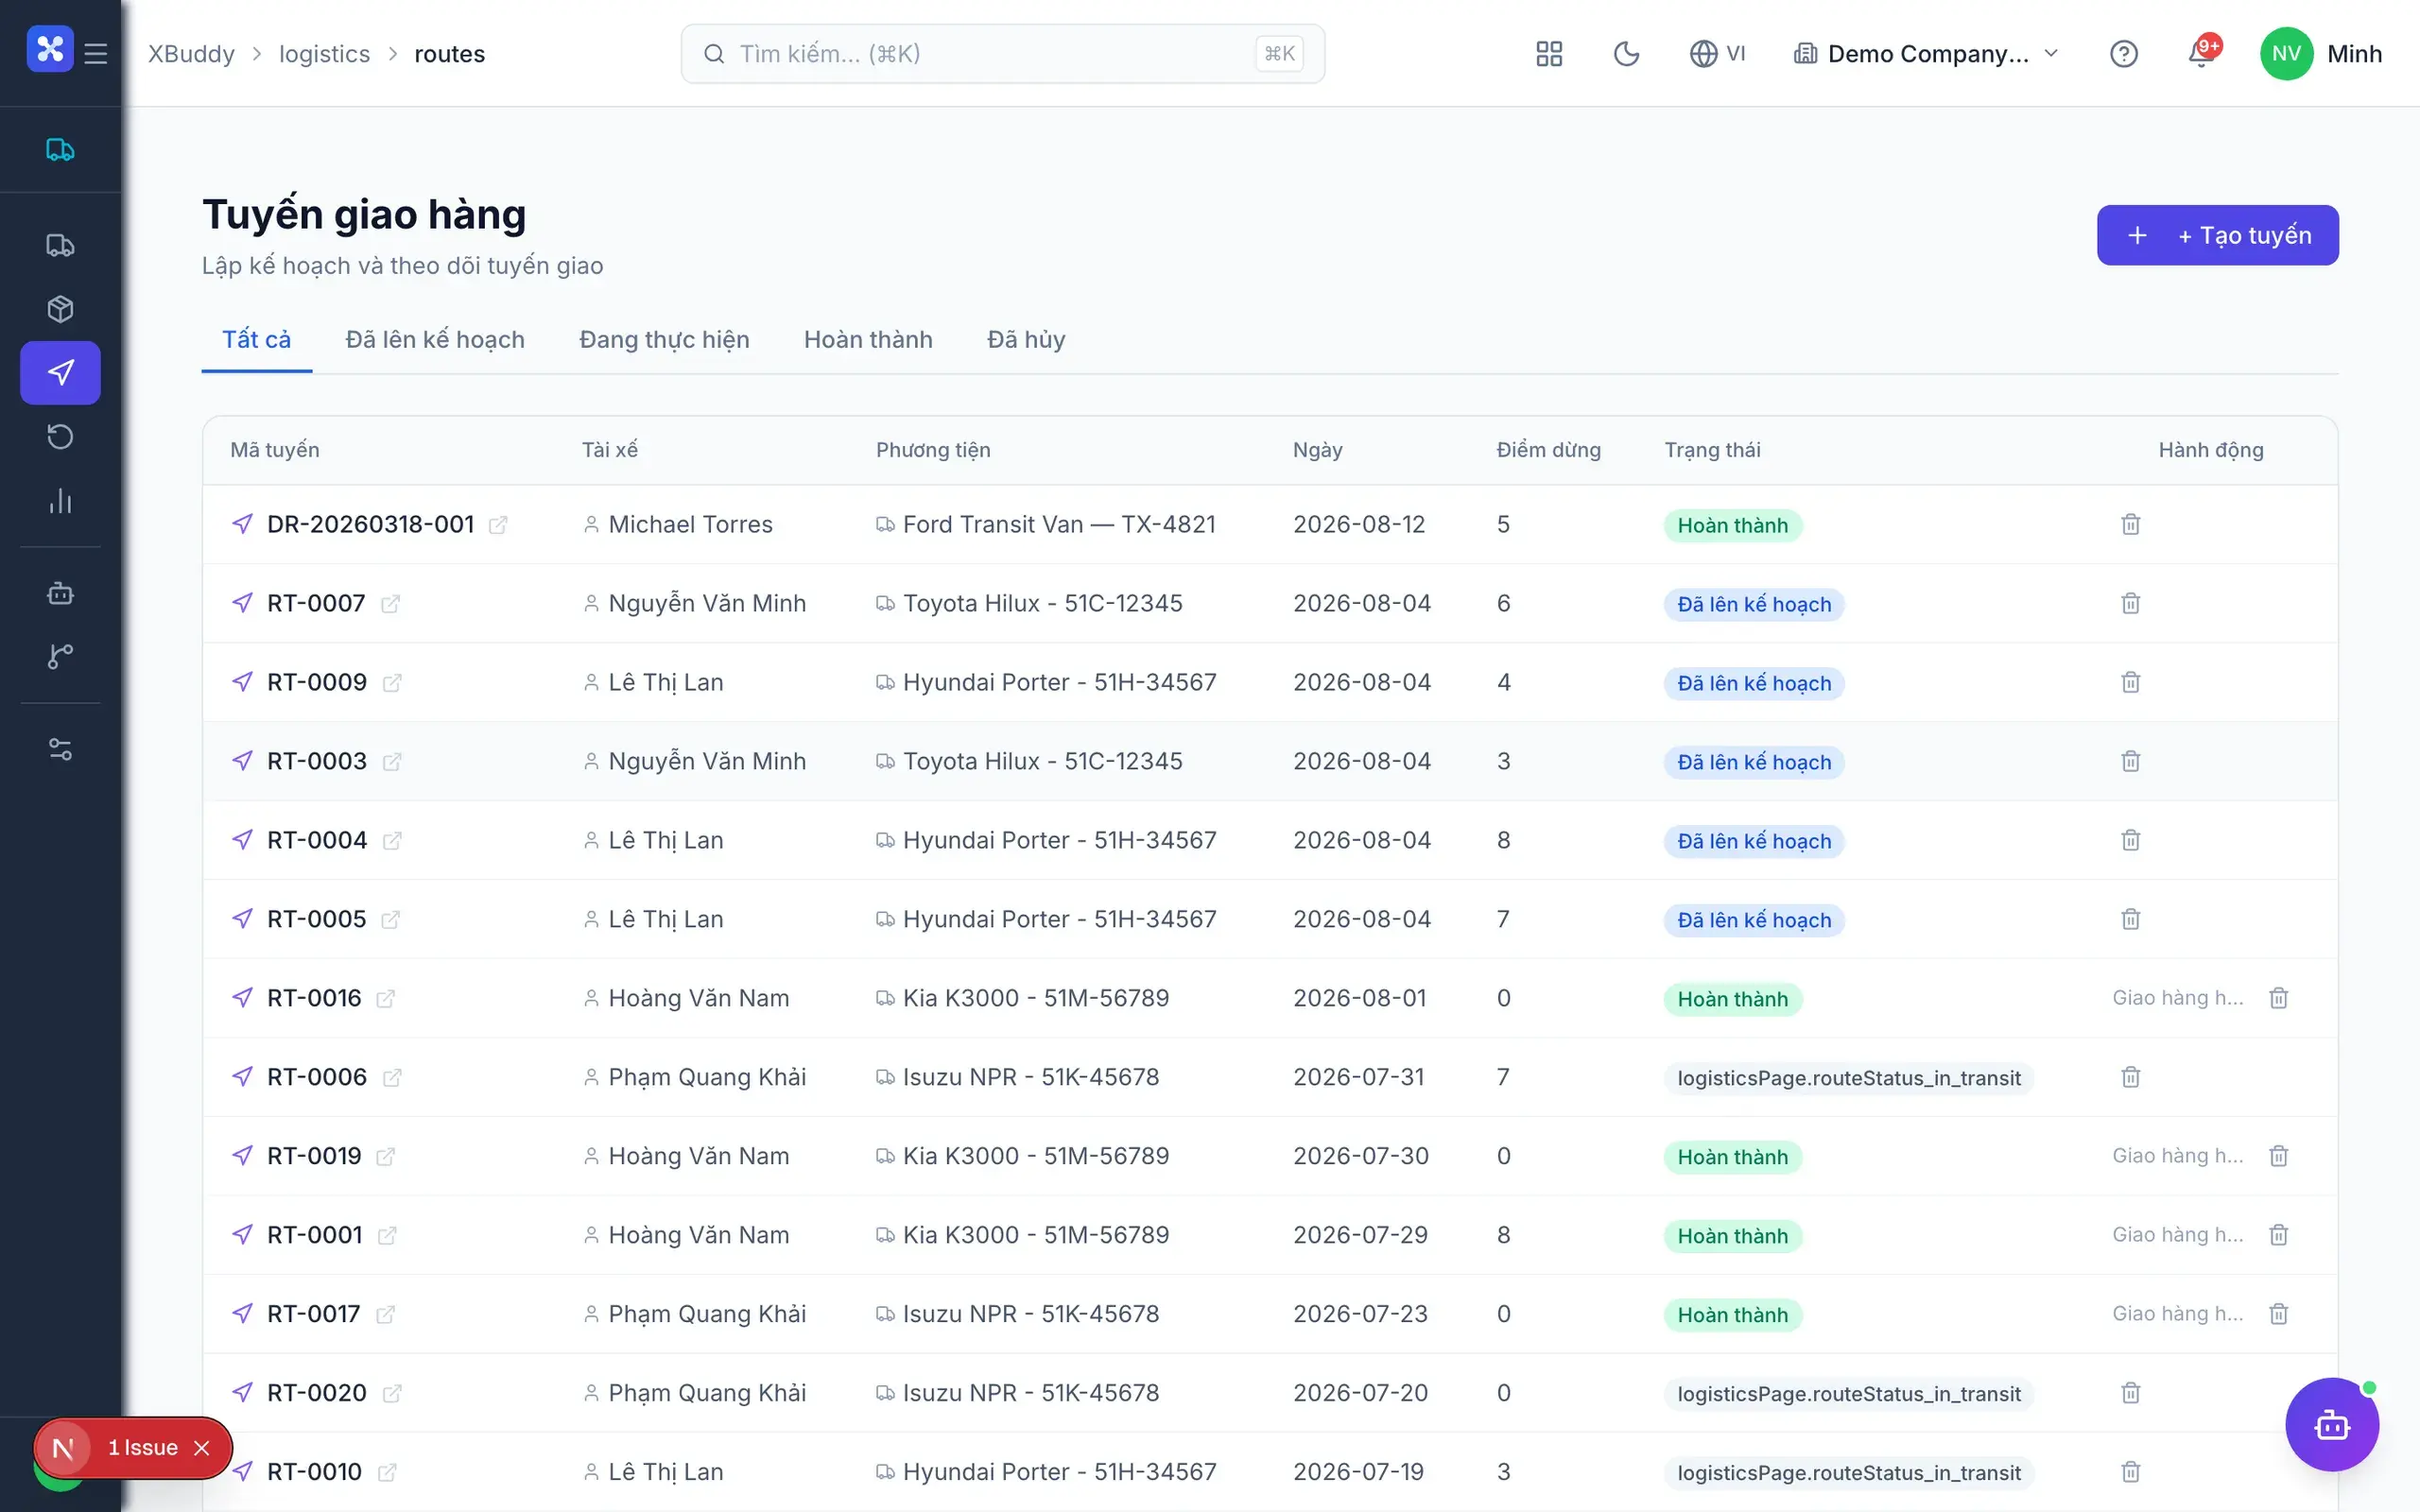This screenshot has width=2420, height=1512.
Task: Open the robot sidebar icon
Action: point(60,593)
